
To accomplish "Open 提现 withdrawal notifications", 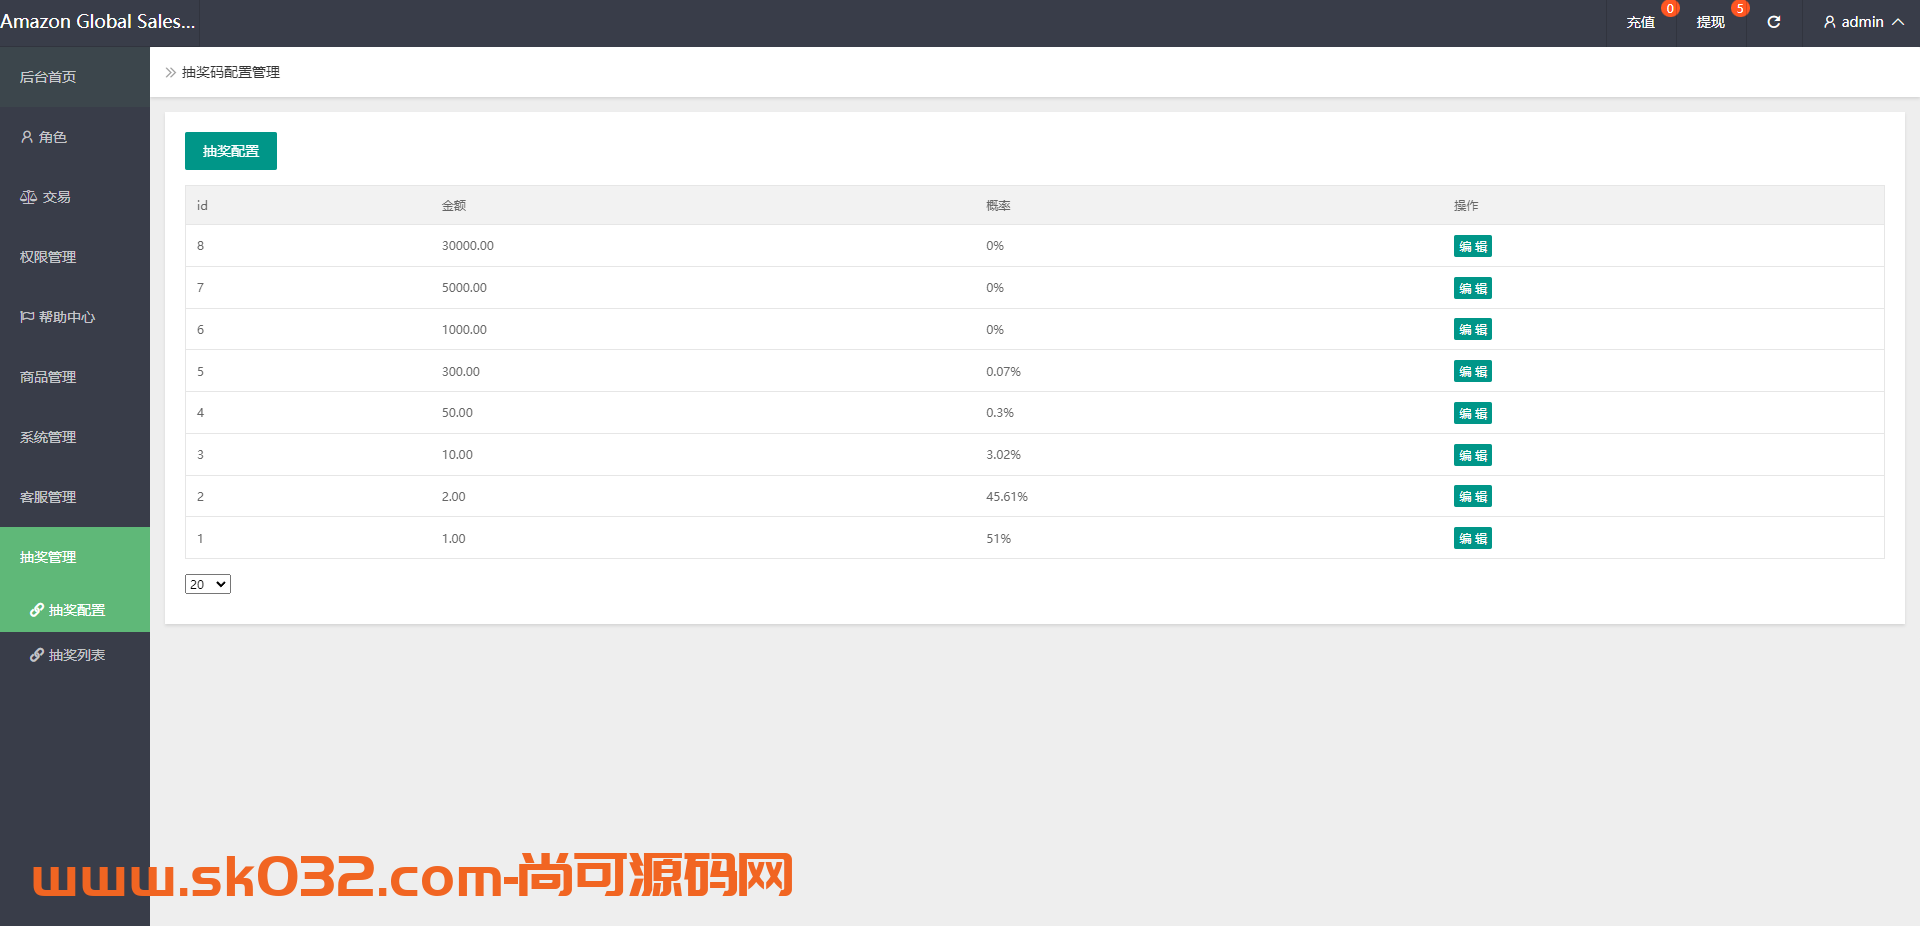I will point(1711,22).
